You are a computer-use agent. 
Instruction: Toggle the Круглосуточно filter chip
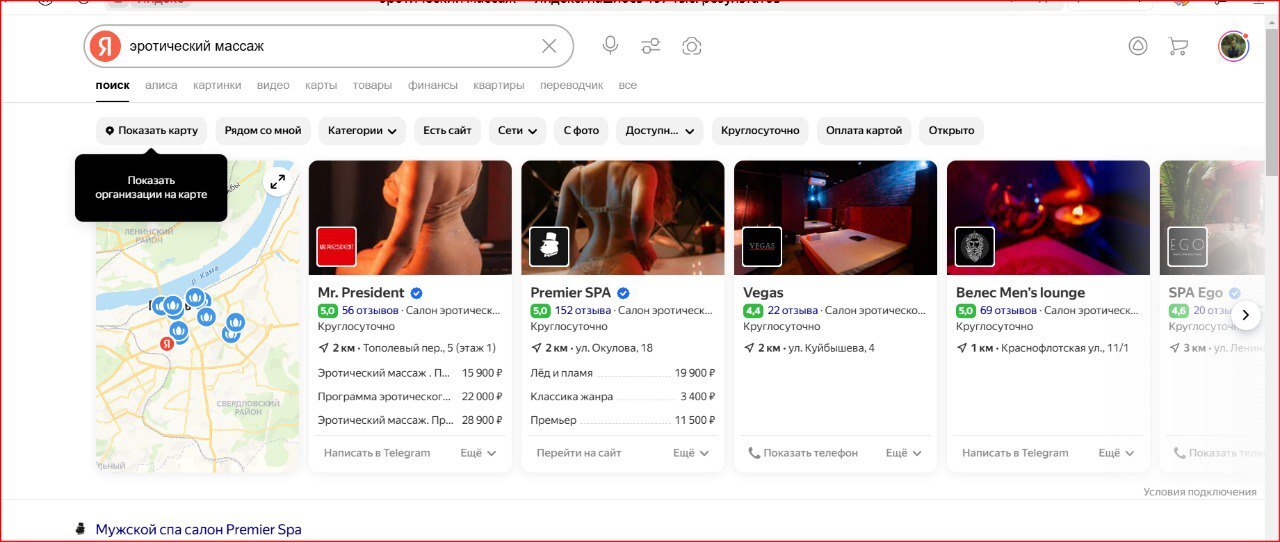pyautogui.click(x=761, y=130)
